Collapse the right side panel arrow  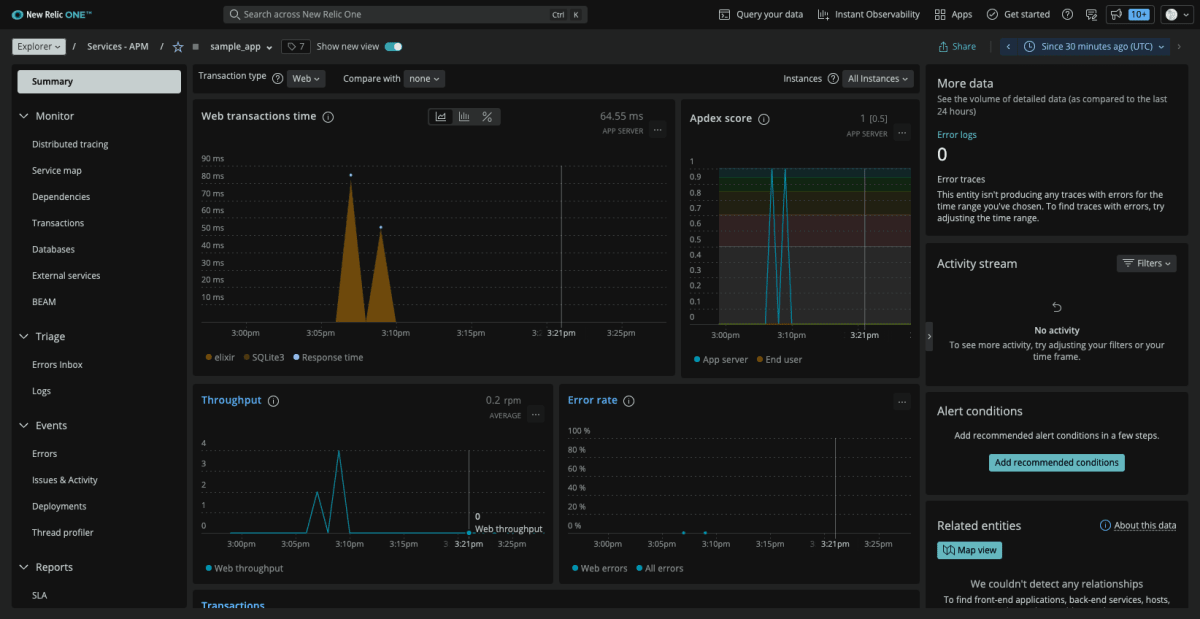pos(929,337)
